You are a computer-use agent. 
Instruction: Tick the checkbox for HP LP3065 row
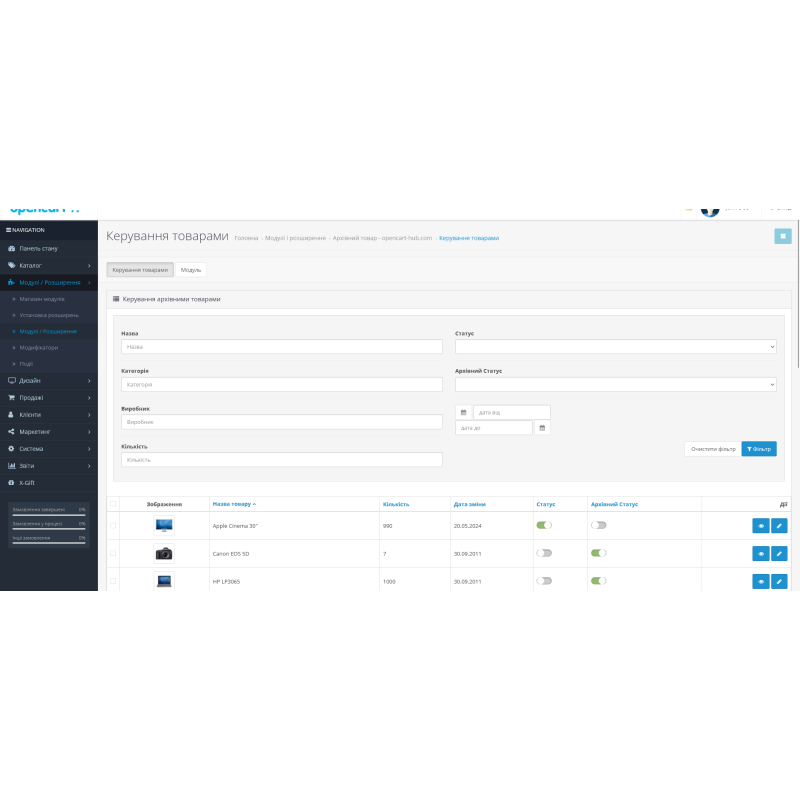click(113, 581)
